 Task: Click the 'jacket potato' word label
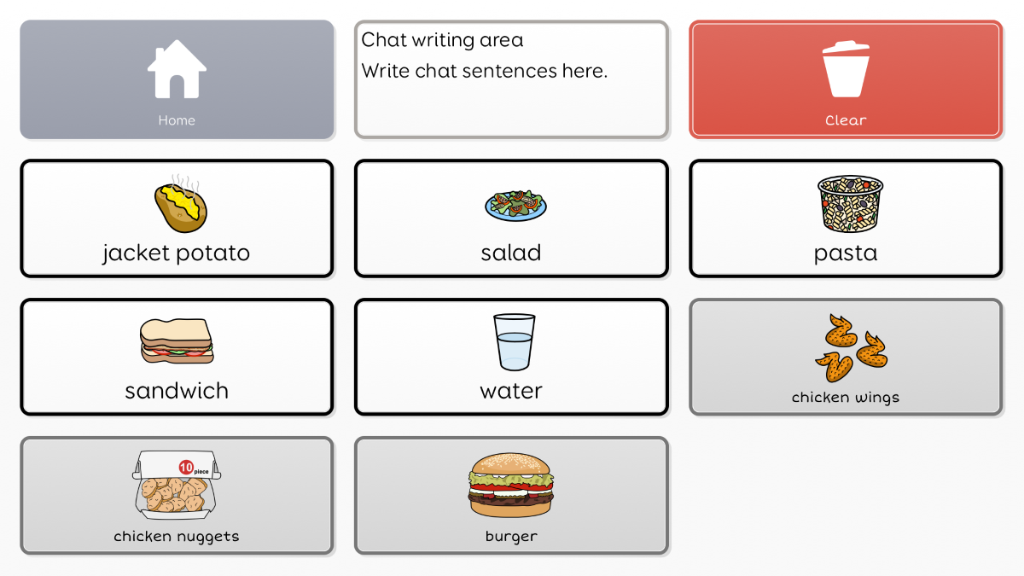(176, 253)
